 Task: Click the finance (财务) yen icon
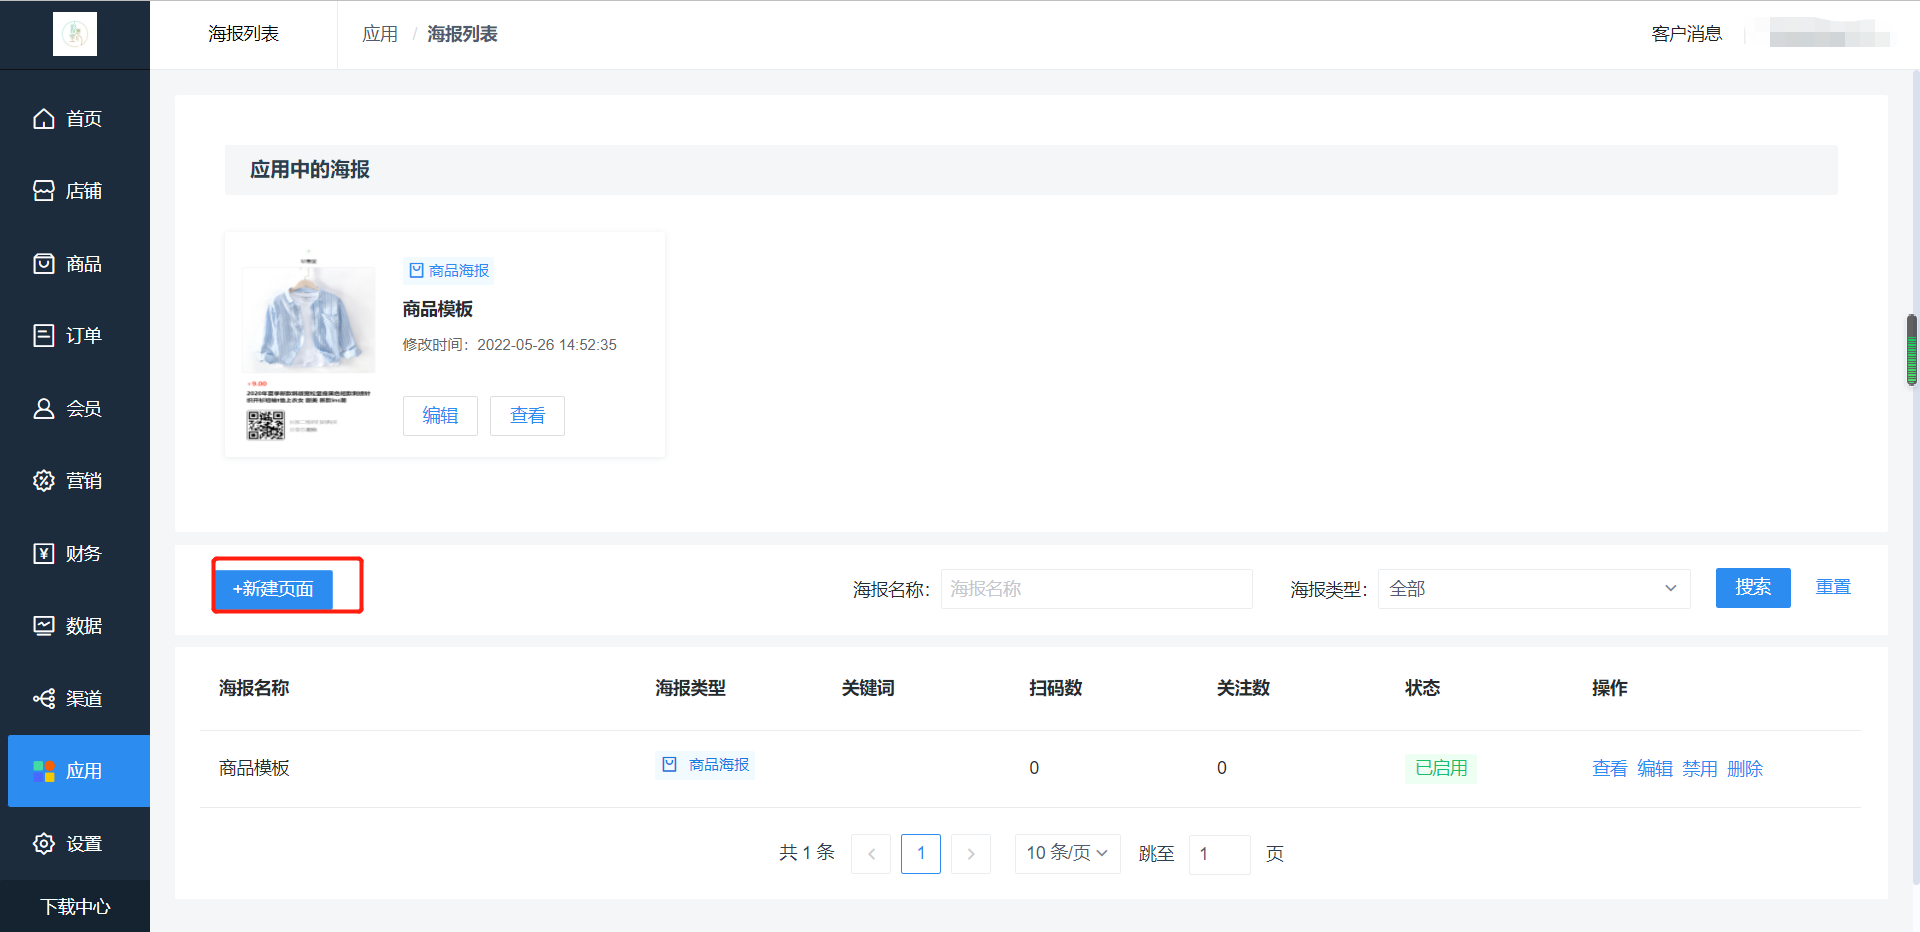point(44,554)
